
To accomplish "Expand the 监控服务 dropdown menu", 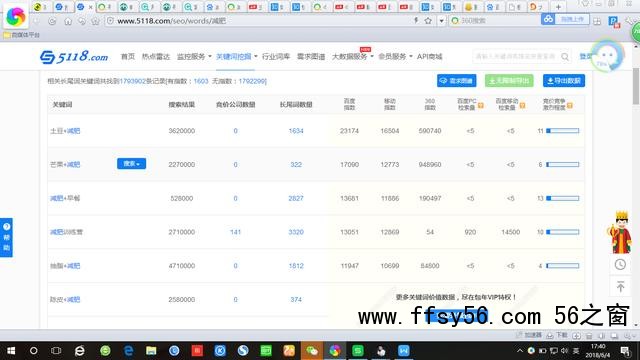I will click(194, 56).
